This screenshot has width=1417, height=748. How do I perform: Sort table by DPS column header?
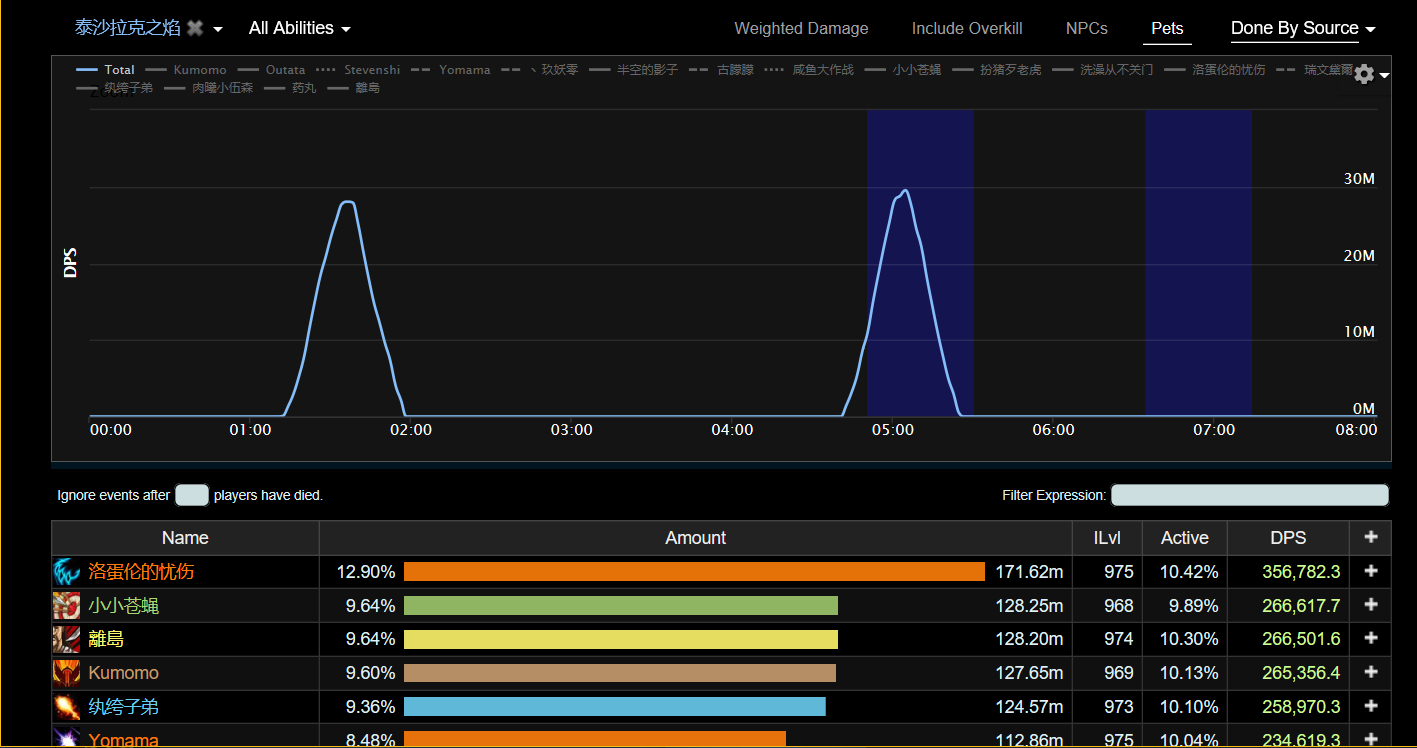(x=1288, y=537)
